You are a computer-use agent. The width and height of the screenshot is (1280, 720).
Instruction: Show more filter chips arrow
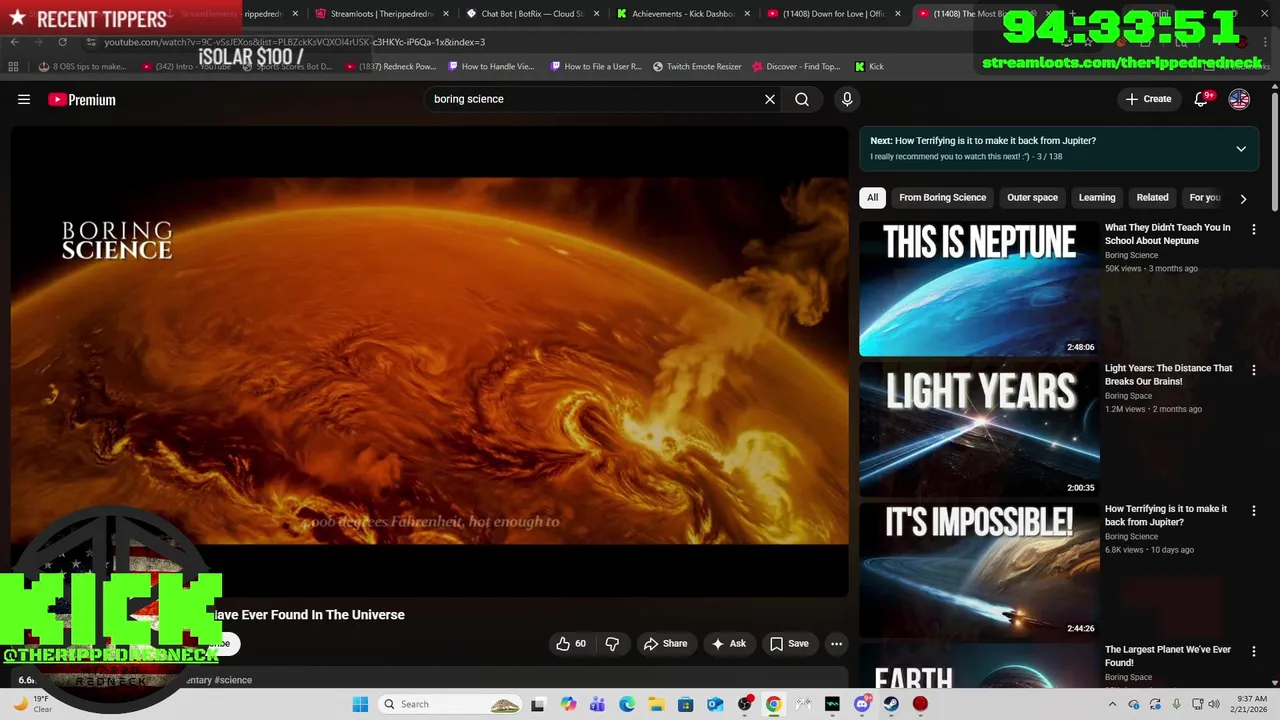click(x=1243, y=198)
